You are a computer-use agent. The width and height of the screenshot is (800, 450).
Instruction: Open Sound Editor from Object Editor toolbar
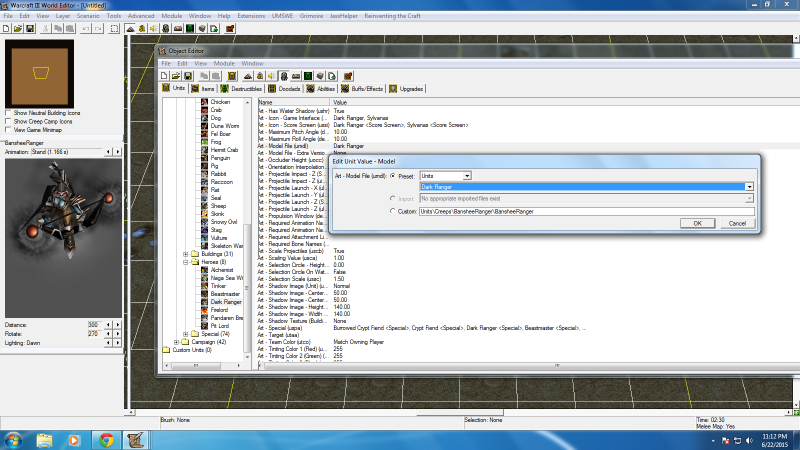tap(271, 76)
